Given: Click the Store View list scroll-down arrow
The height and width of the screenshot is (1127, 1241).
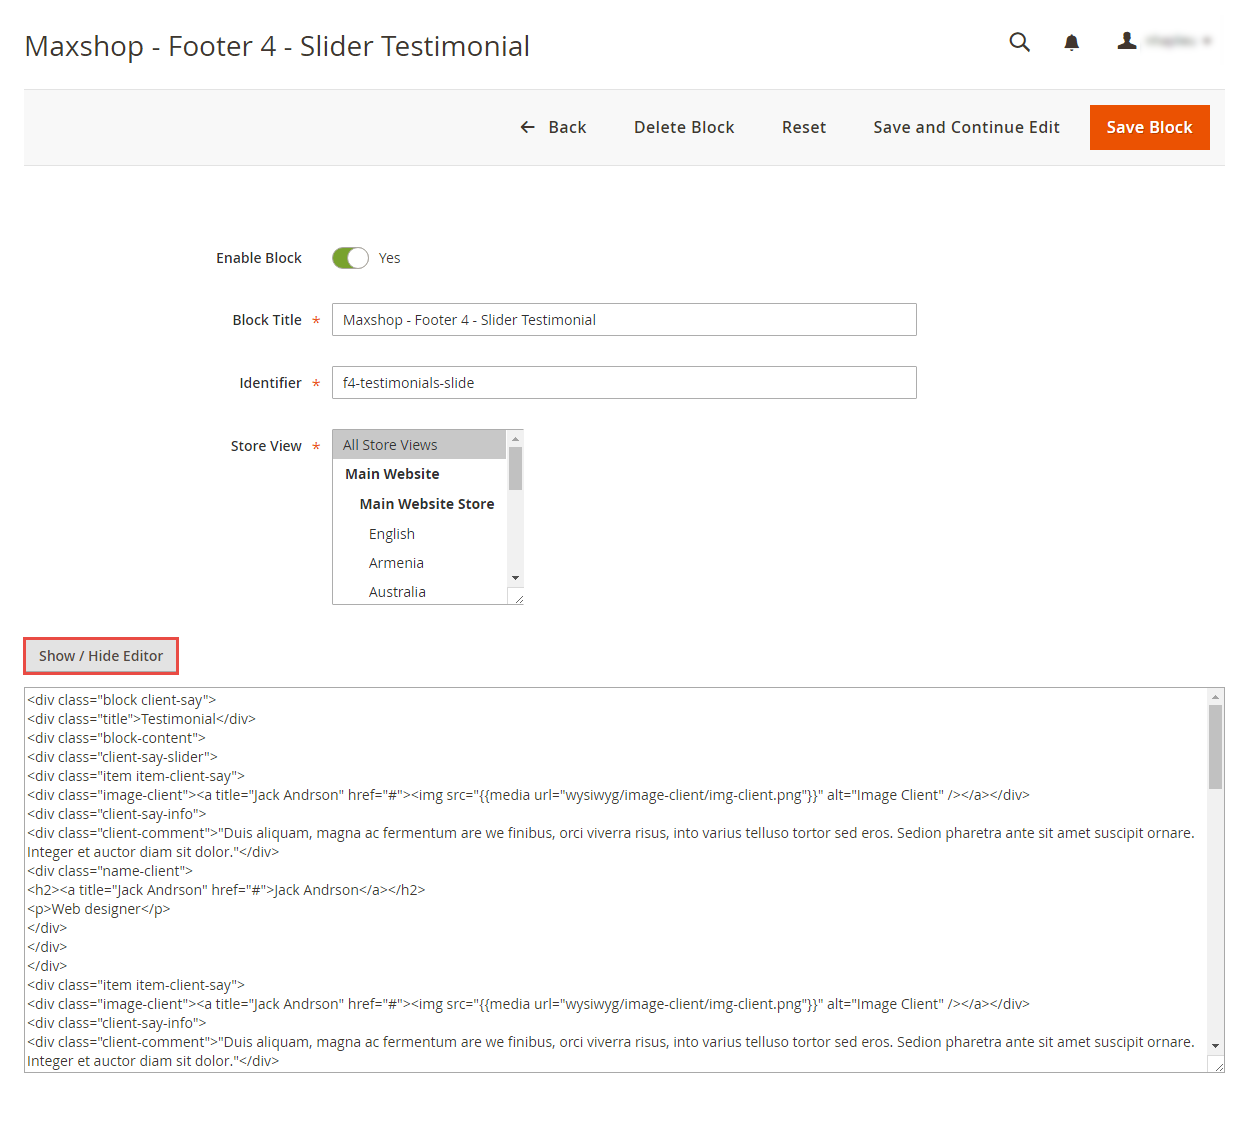Looking at the screenshot, I should point(515,578).
